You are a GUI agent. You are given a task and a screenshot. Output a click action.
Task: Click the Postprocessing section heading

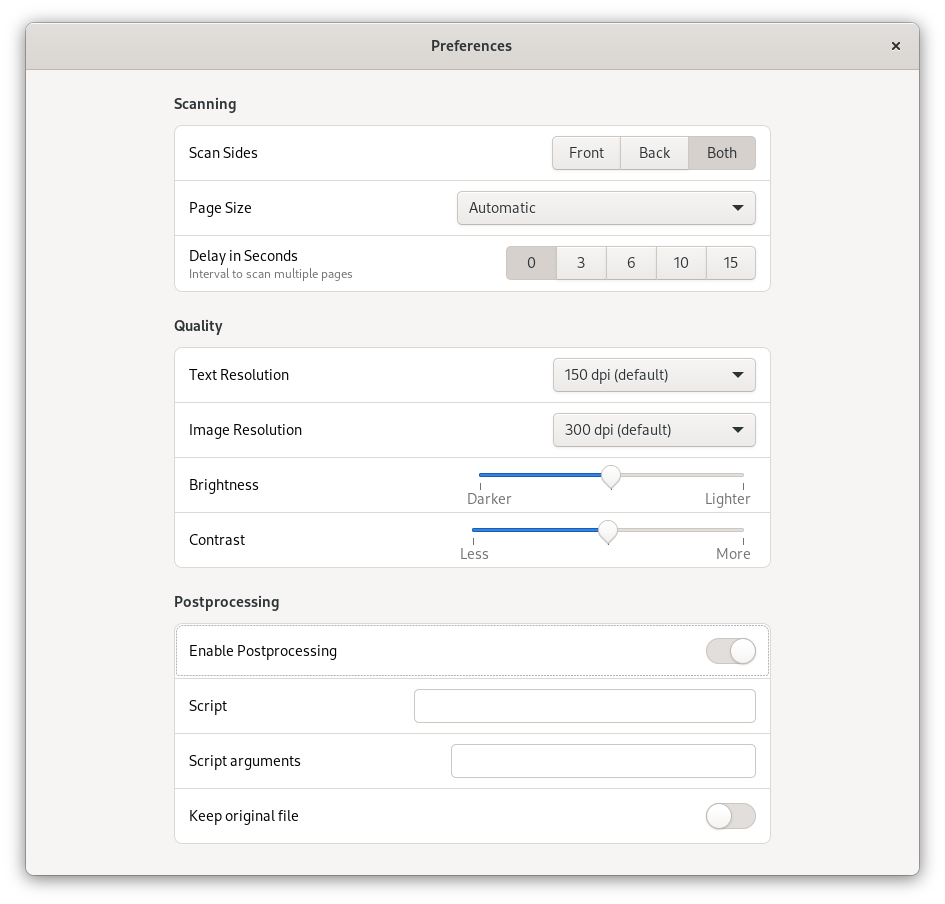coord(227,602)
